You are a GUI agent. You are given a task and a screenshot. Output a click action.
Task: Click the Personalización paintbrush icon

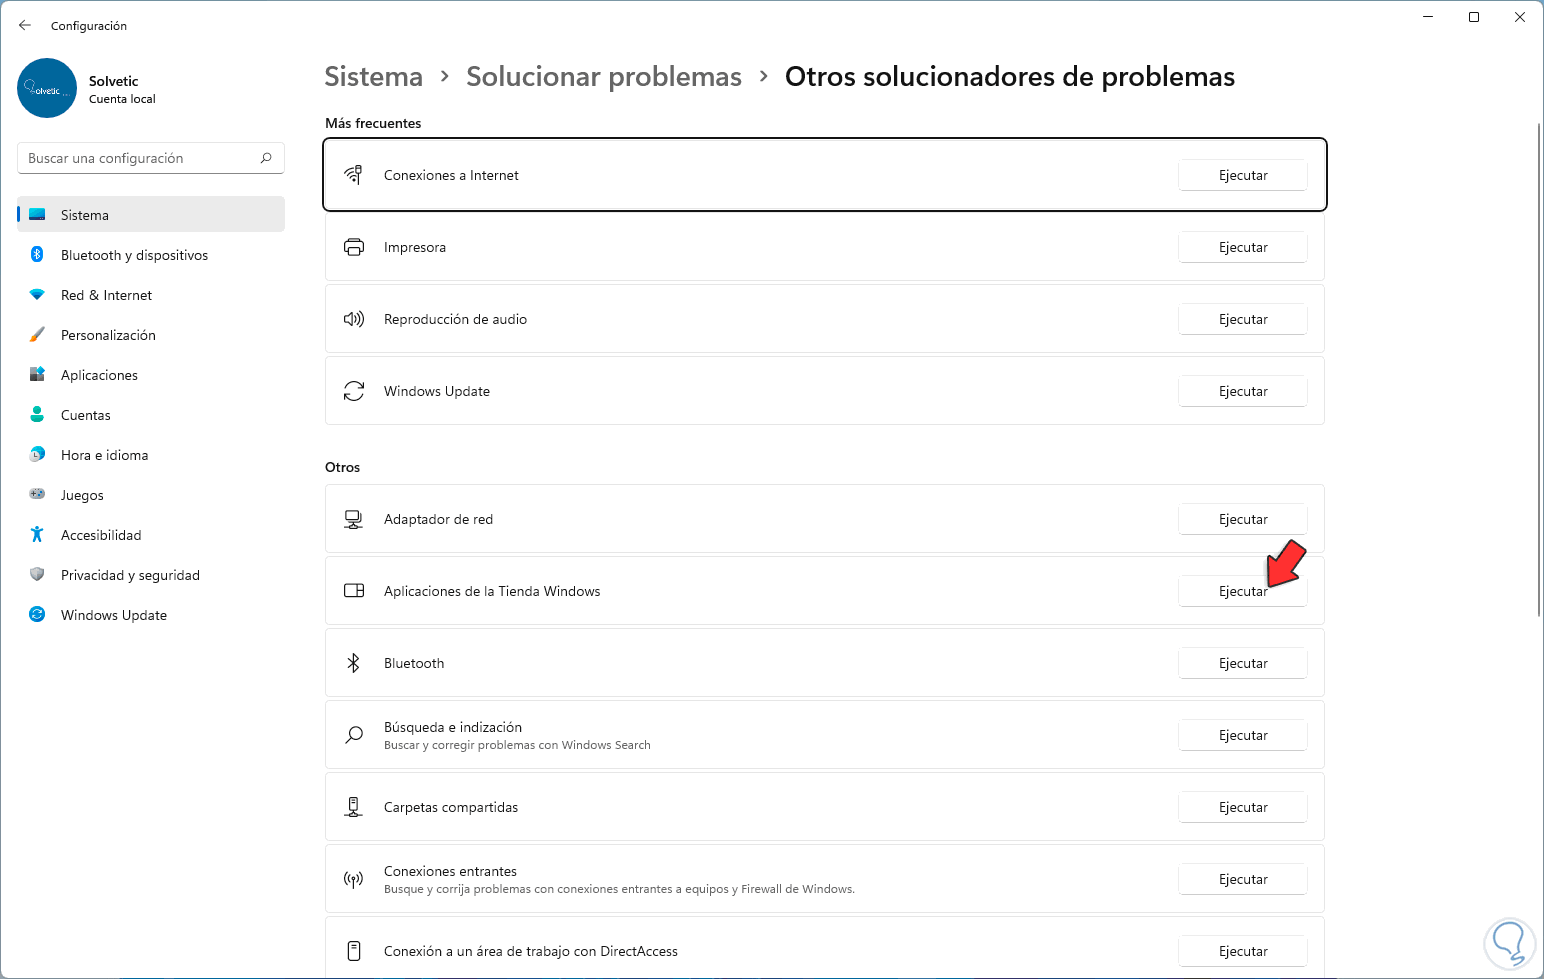click(x=37, y=335)
